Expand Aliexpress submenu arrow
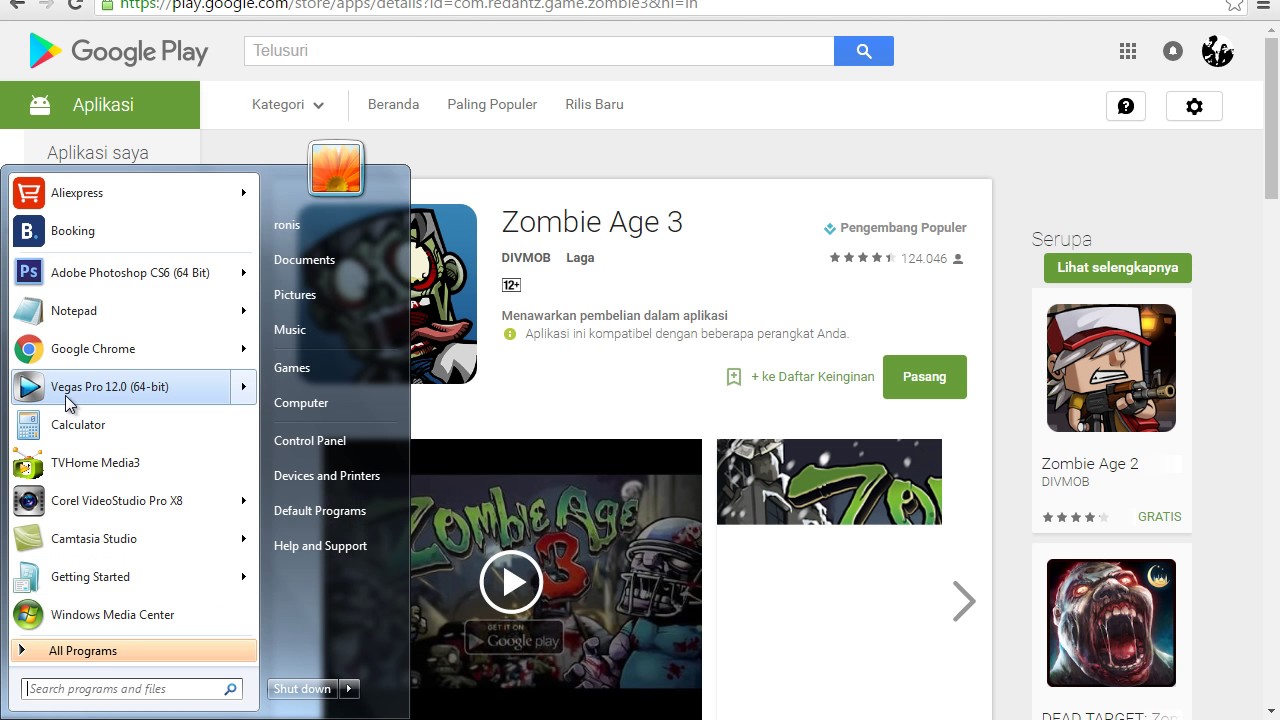This screenshot has width=1280, height=720. [243, 193]
